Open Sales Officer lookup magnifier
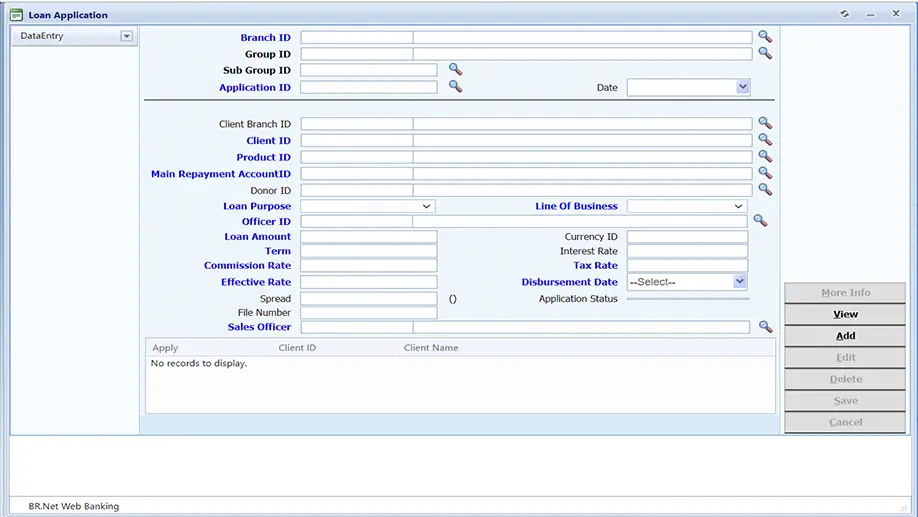This screenshot has width=918, height=517. click(765, 326)
